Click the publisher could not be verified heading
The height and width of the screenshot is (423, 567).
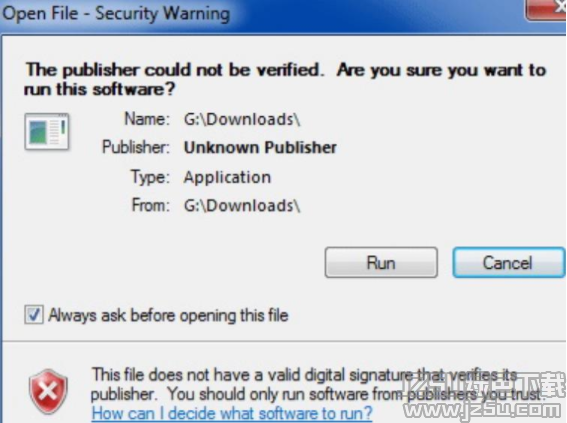285,80
